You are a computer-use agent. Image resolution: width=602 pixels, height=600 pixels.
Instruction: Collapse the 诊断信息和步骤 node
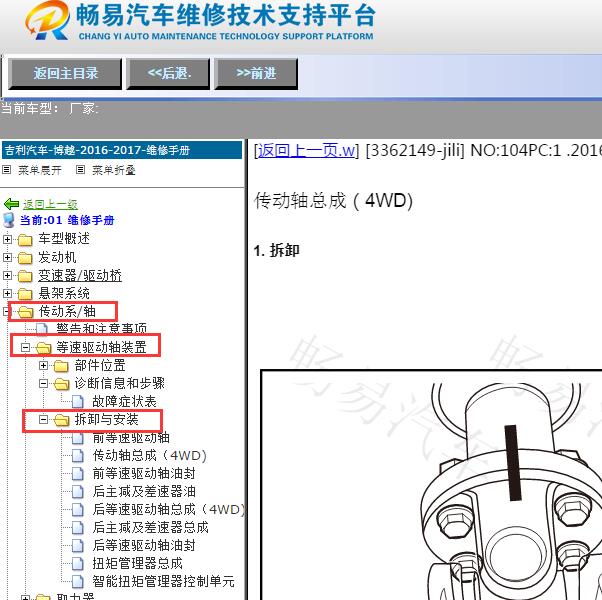click(x=43, y=383)
